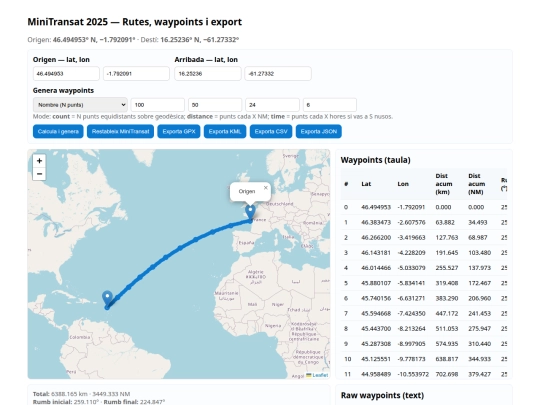Focus the arrival latitude field 16.25236

(x=208, y=74)
